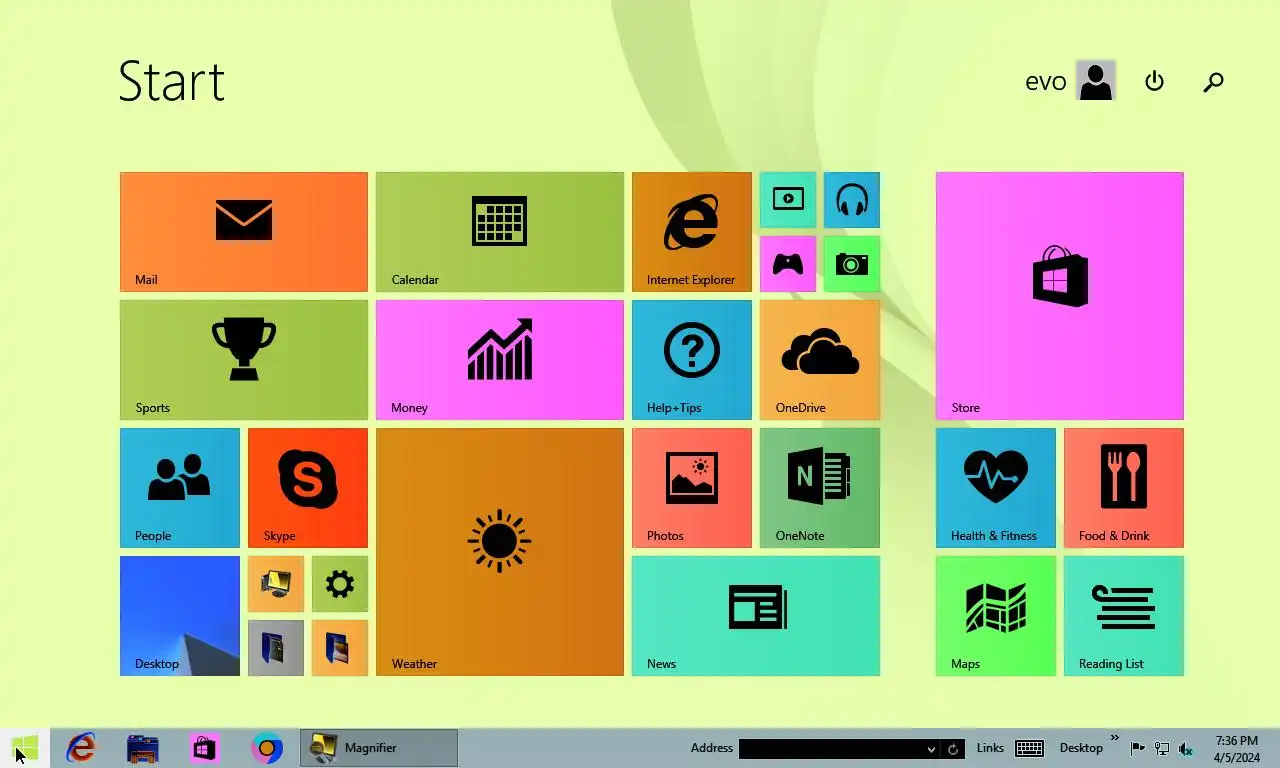Click the evo user account picture
The width and height of the screenshot is (1280, 768).
(1095, 81)
